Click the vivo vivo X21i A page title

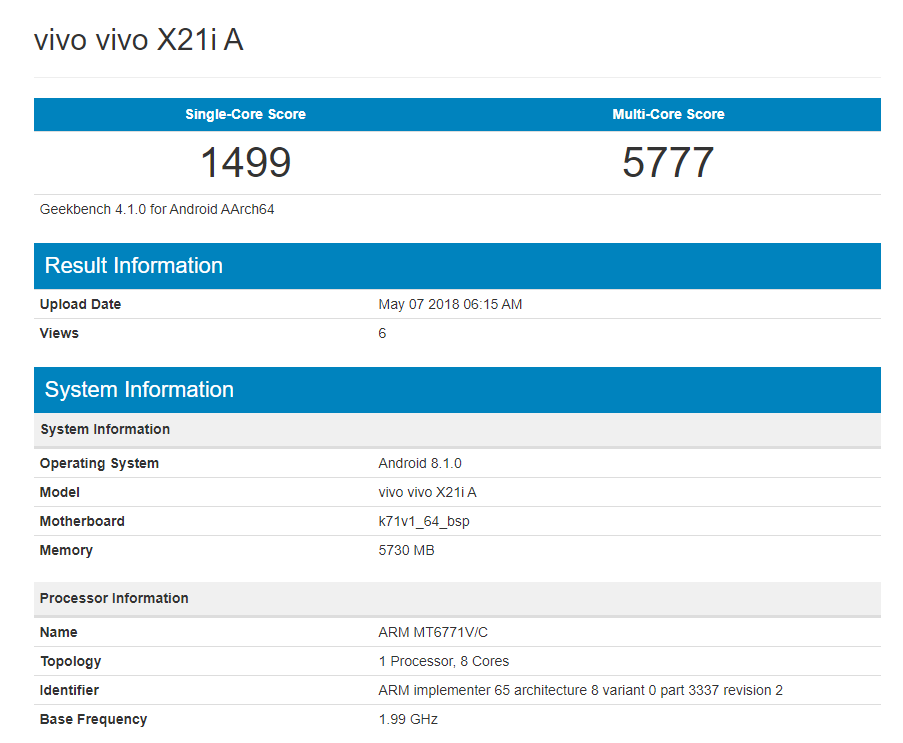[137, 39]
